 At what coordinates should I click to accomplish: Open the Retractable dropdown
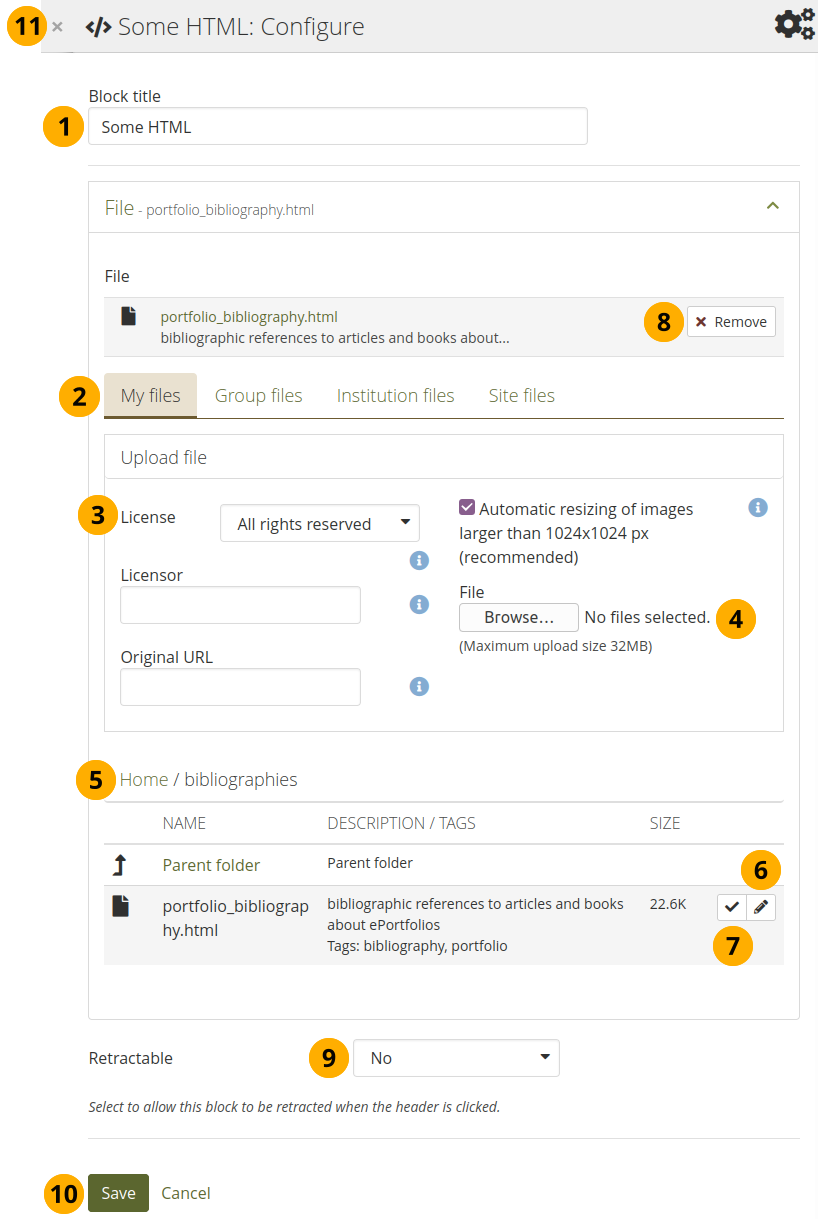tap(456, 1057)
